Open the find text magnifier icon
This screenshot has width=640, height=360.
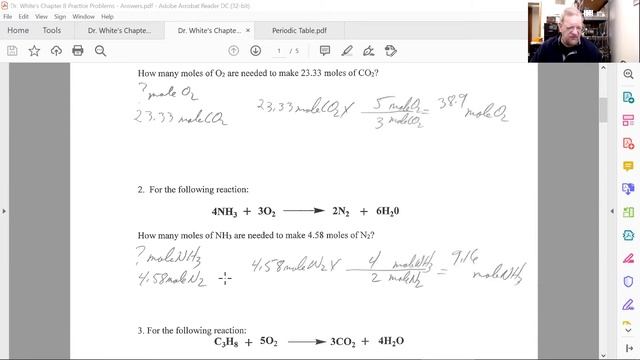pos(100,51)
